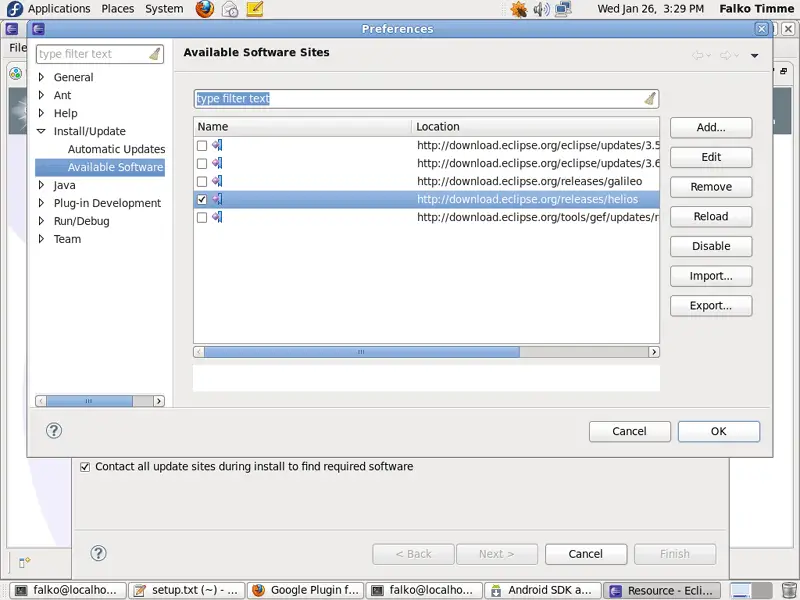Click the help question icon in Preferences dialog
The image size is (800, 600).
click(x=54, y=431)
